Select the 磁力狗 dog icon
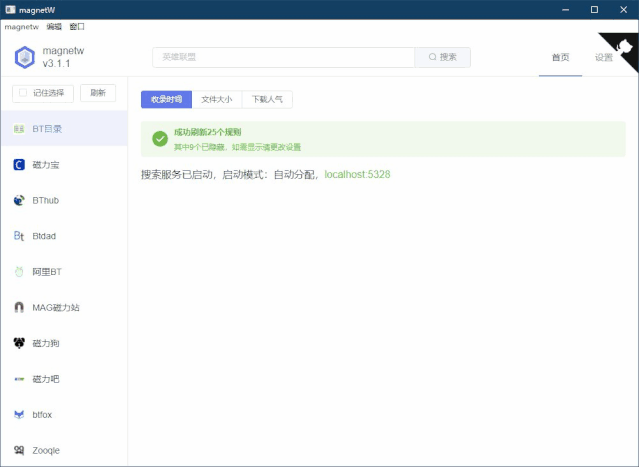Viewport: 639px width, 467px height. click(x=19, y=343)
